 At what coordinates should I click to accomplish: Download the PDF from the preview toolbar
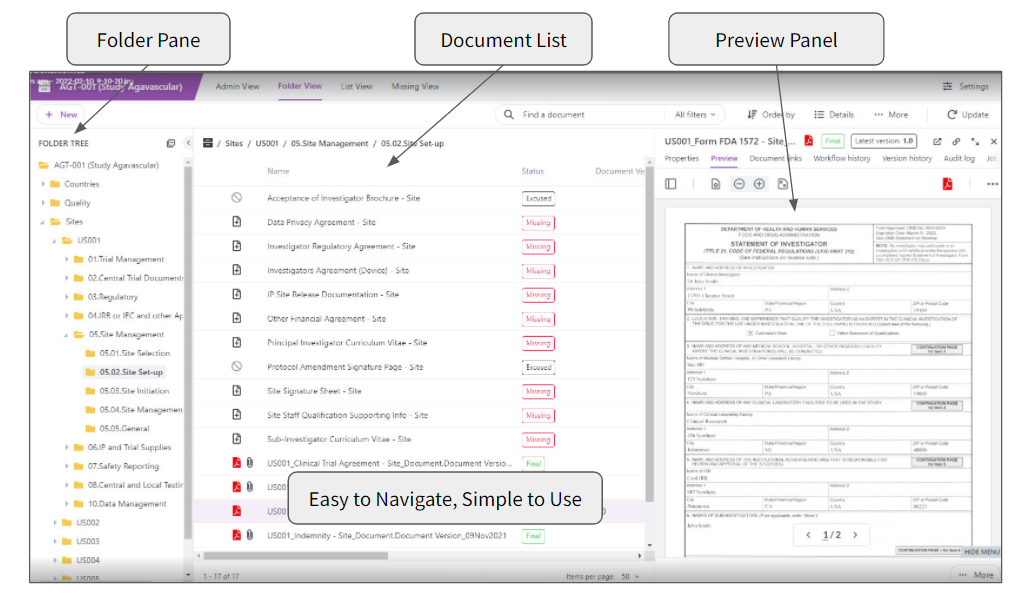point(947,184)
